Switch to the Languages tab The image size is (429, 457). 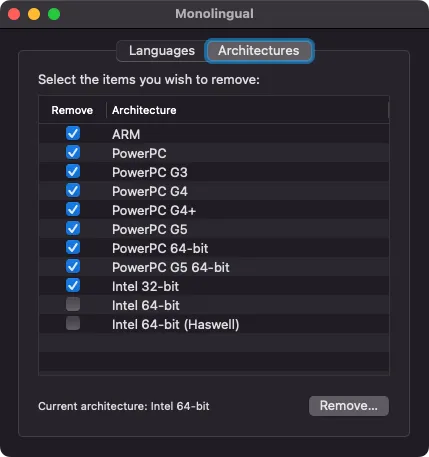[x=162, y=51]
